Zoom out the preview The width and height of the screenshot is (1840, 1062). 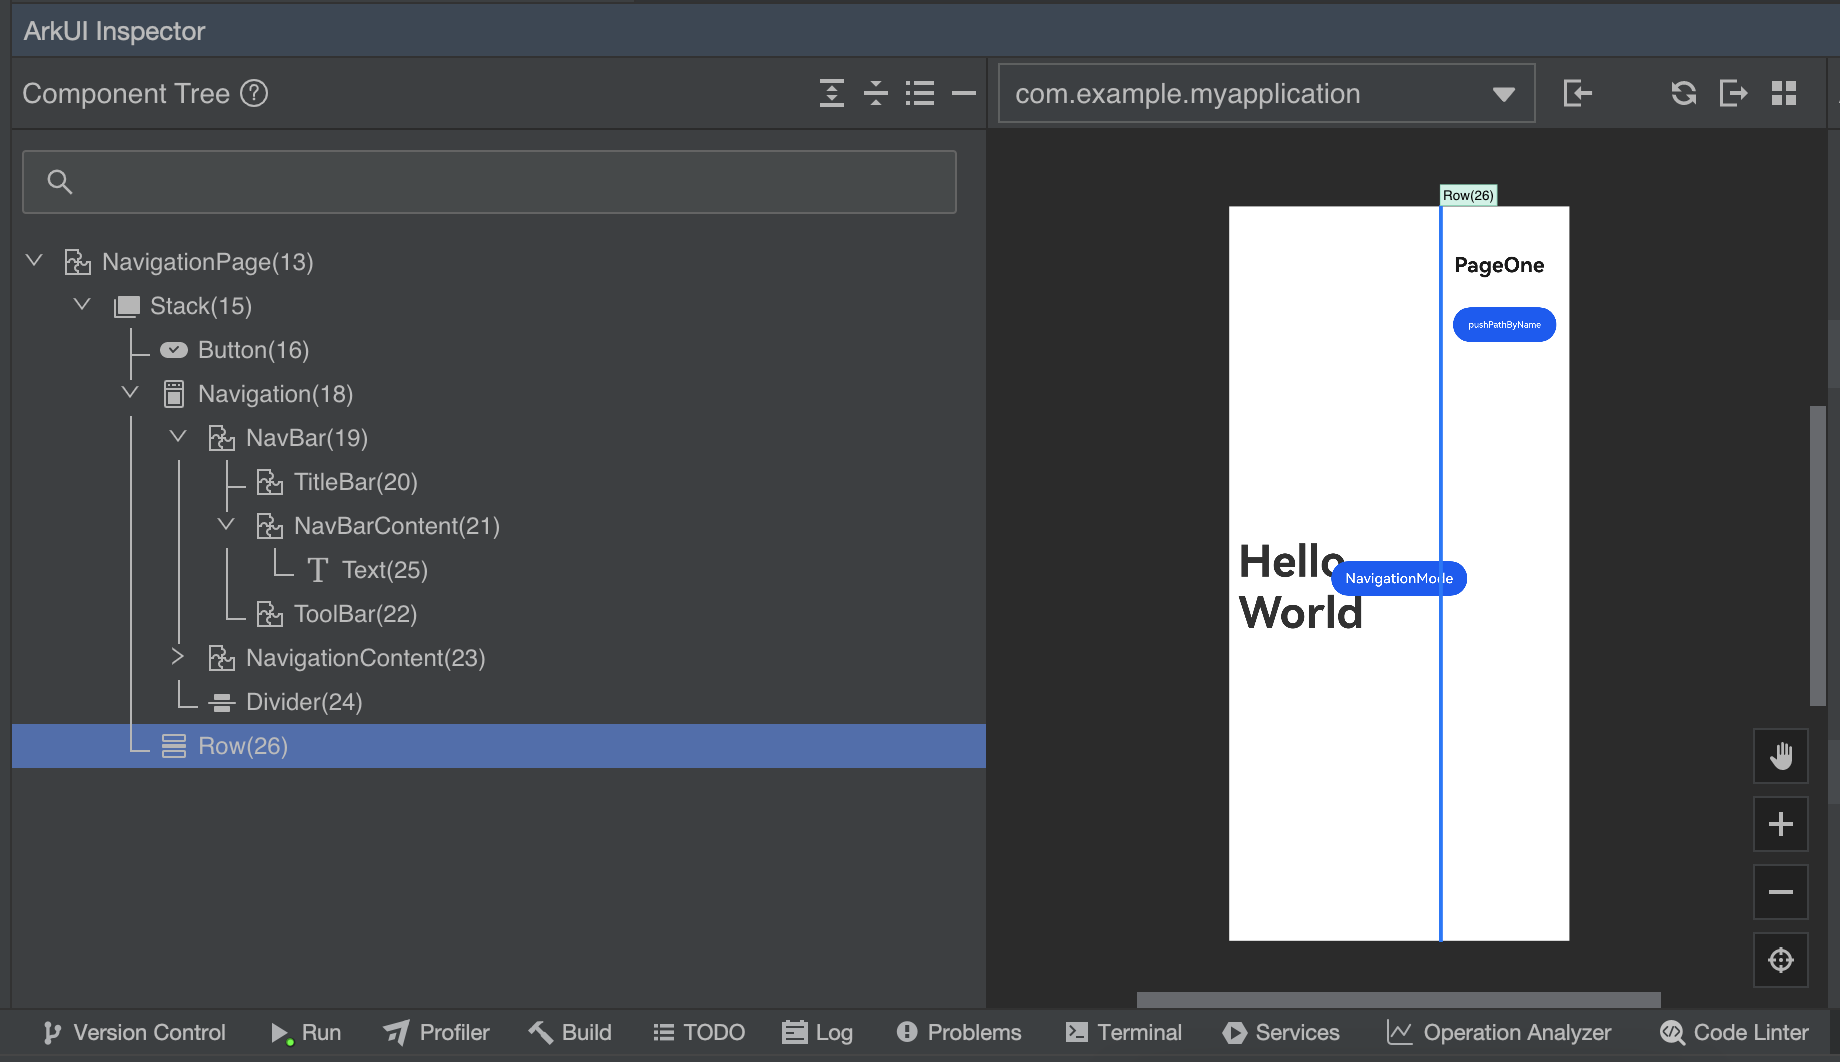(1781, 892)
